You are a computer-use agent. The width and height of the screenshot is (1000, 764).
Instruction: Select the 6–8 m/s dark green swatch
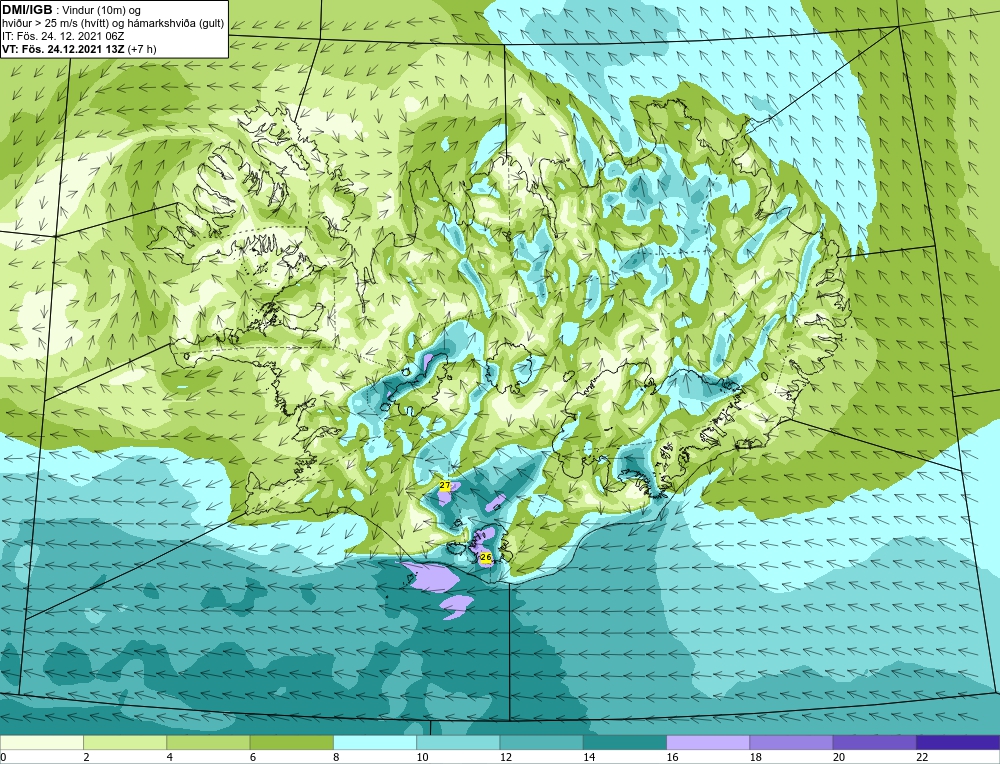pyautogui.click(x=291, y=742)
